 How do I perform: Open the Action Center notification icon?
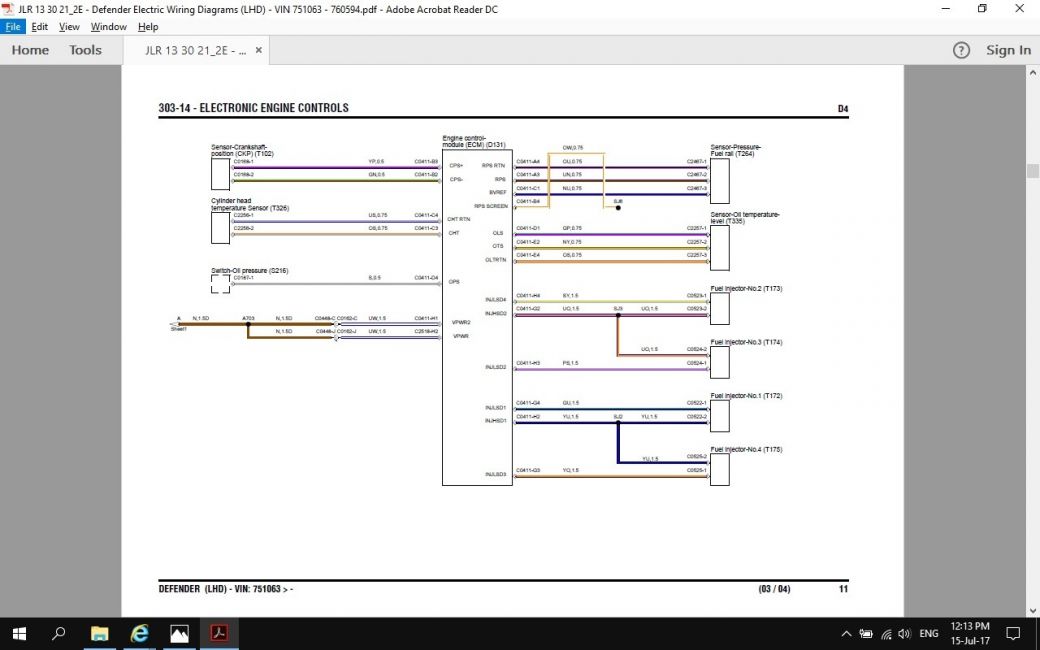(1013, 633)
